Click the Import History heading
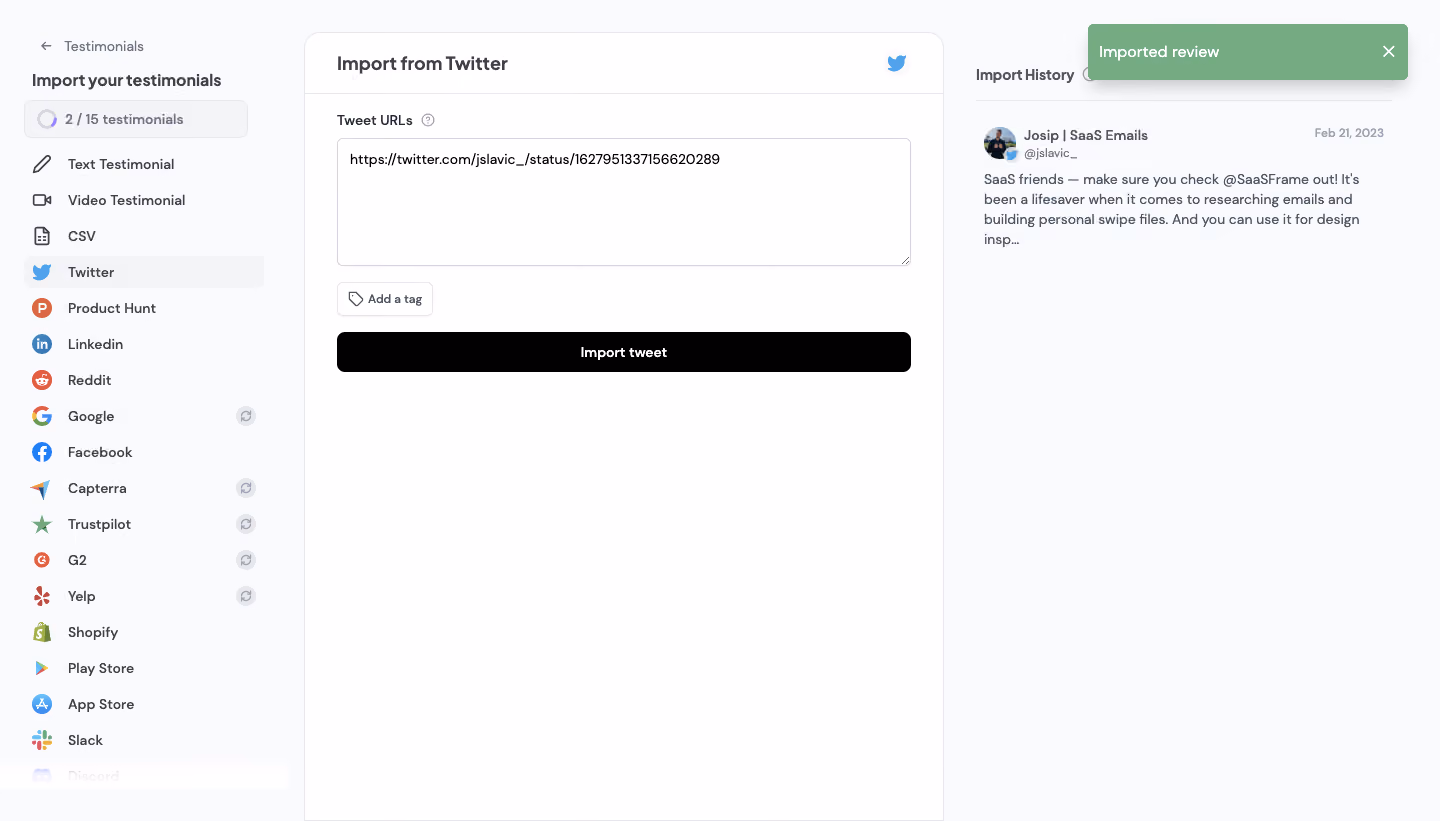The width and height of the screenshot is (1440, 821). click(1025, 75)
